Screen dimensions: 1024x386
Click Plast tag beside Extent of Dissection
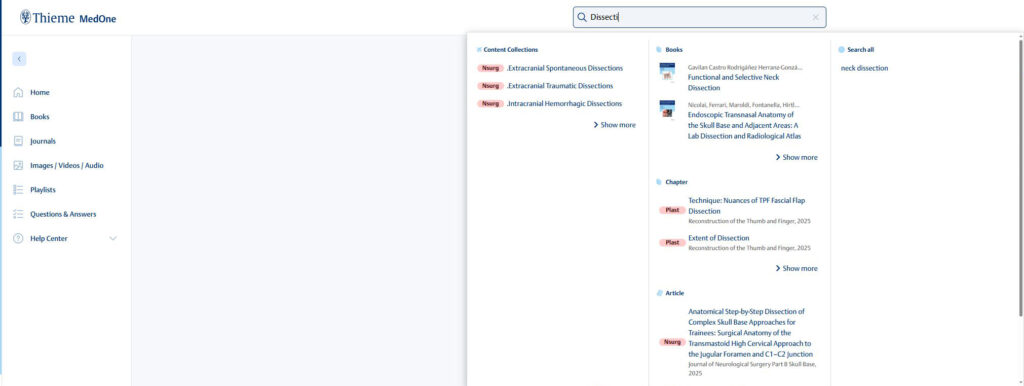tap(673, 242)
